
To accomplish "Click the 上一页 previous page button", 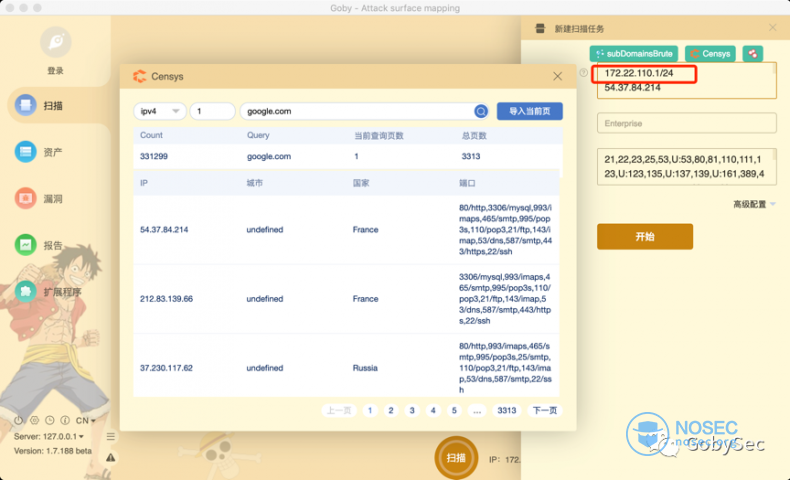I will (x=339, y=410).
